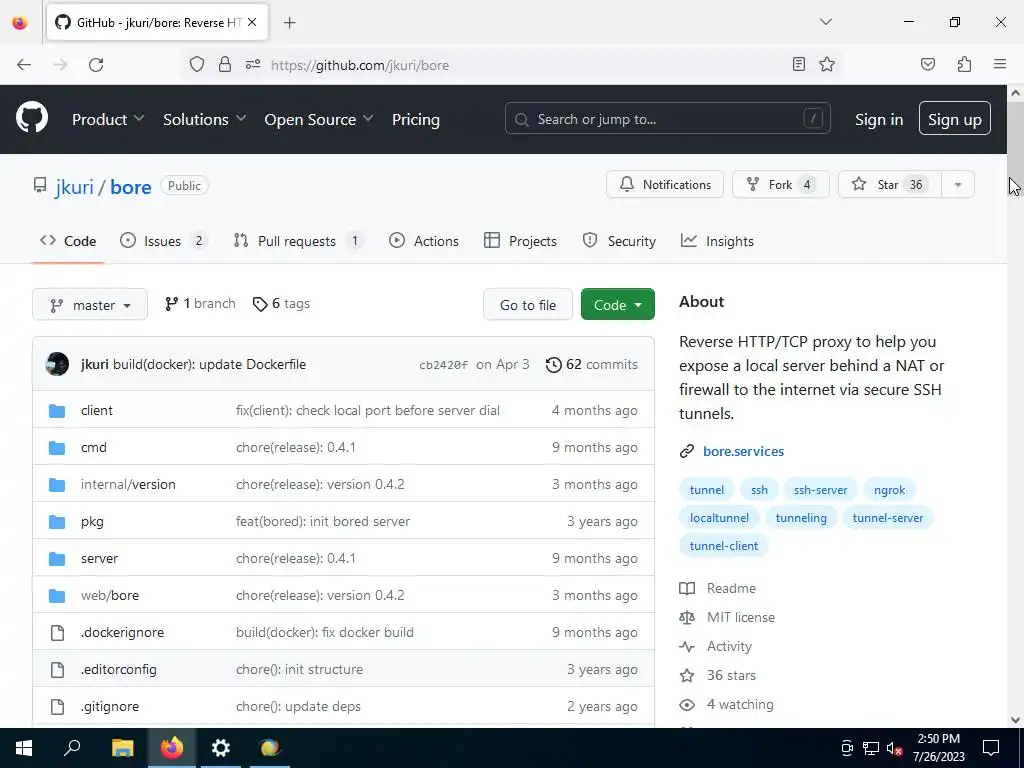1024x768 pixels.
Task: Click the .gitignore file icon
Action: pos(57,707)
